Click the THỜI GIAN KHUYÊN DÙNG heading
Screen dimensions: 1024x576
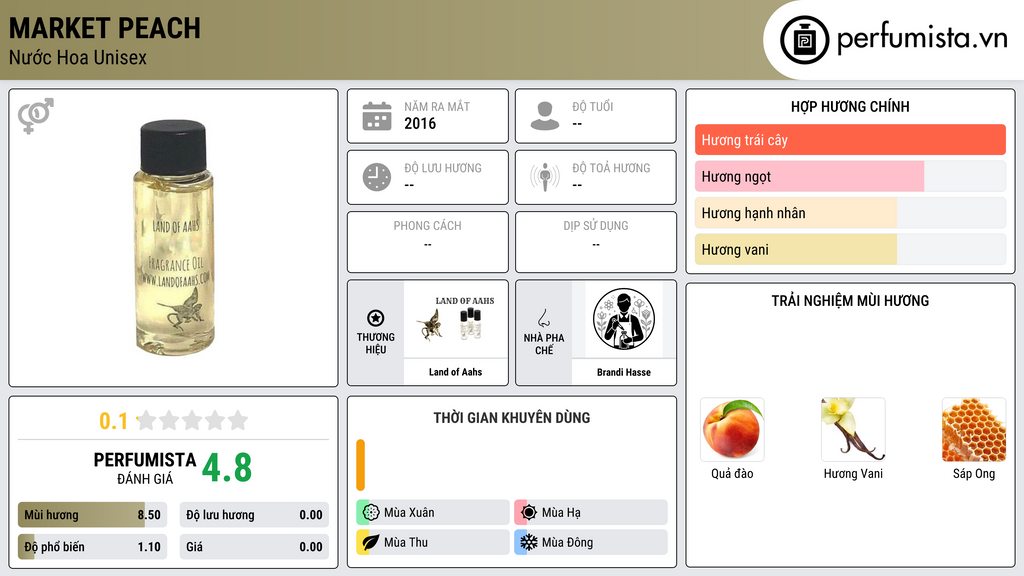pos(512,418)
